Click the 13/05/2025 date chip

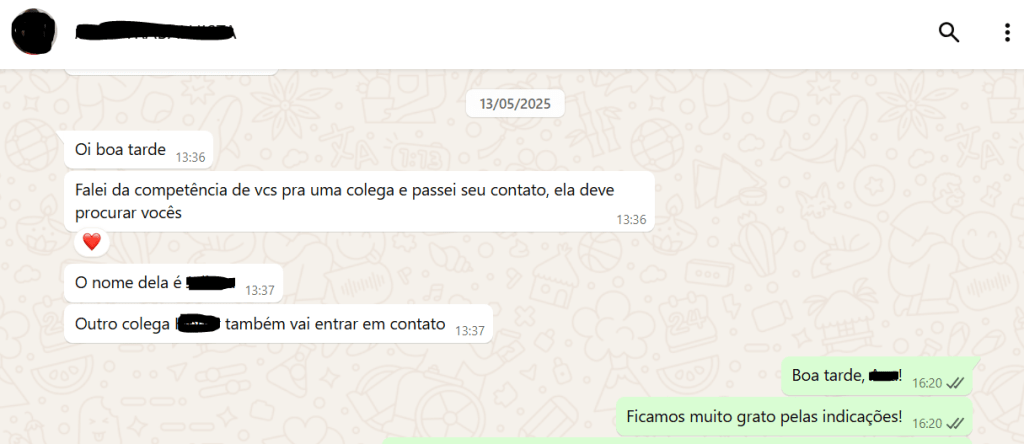point(515,104)
